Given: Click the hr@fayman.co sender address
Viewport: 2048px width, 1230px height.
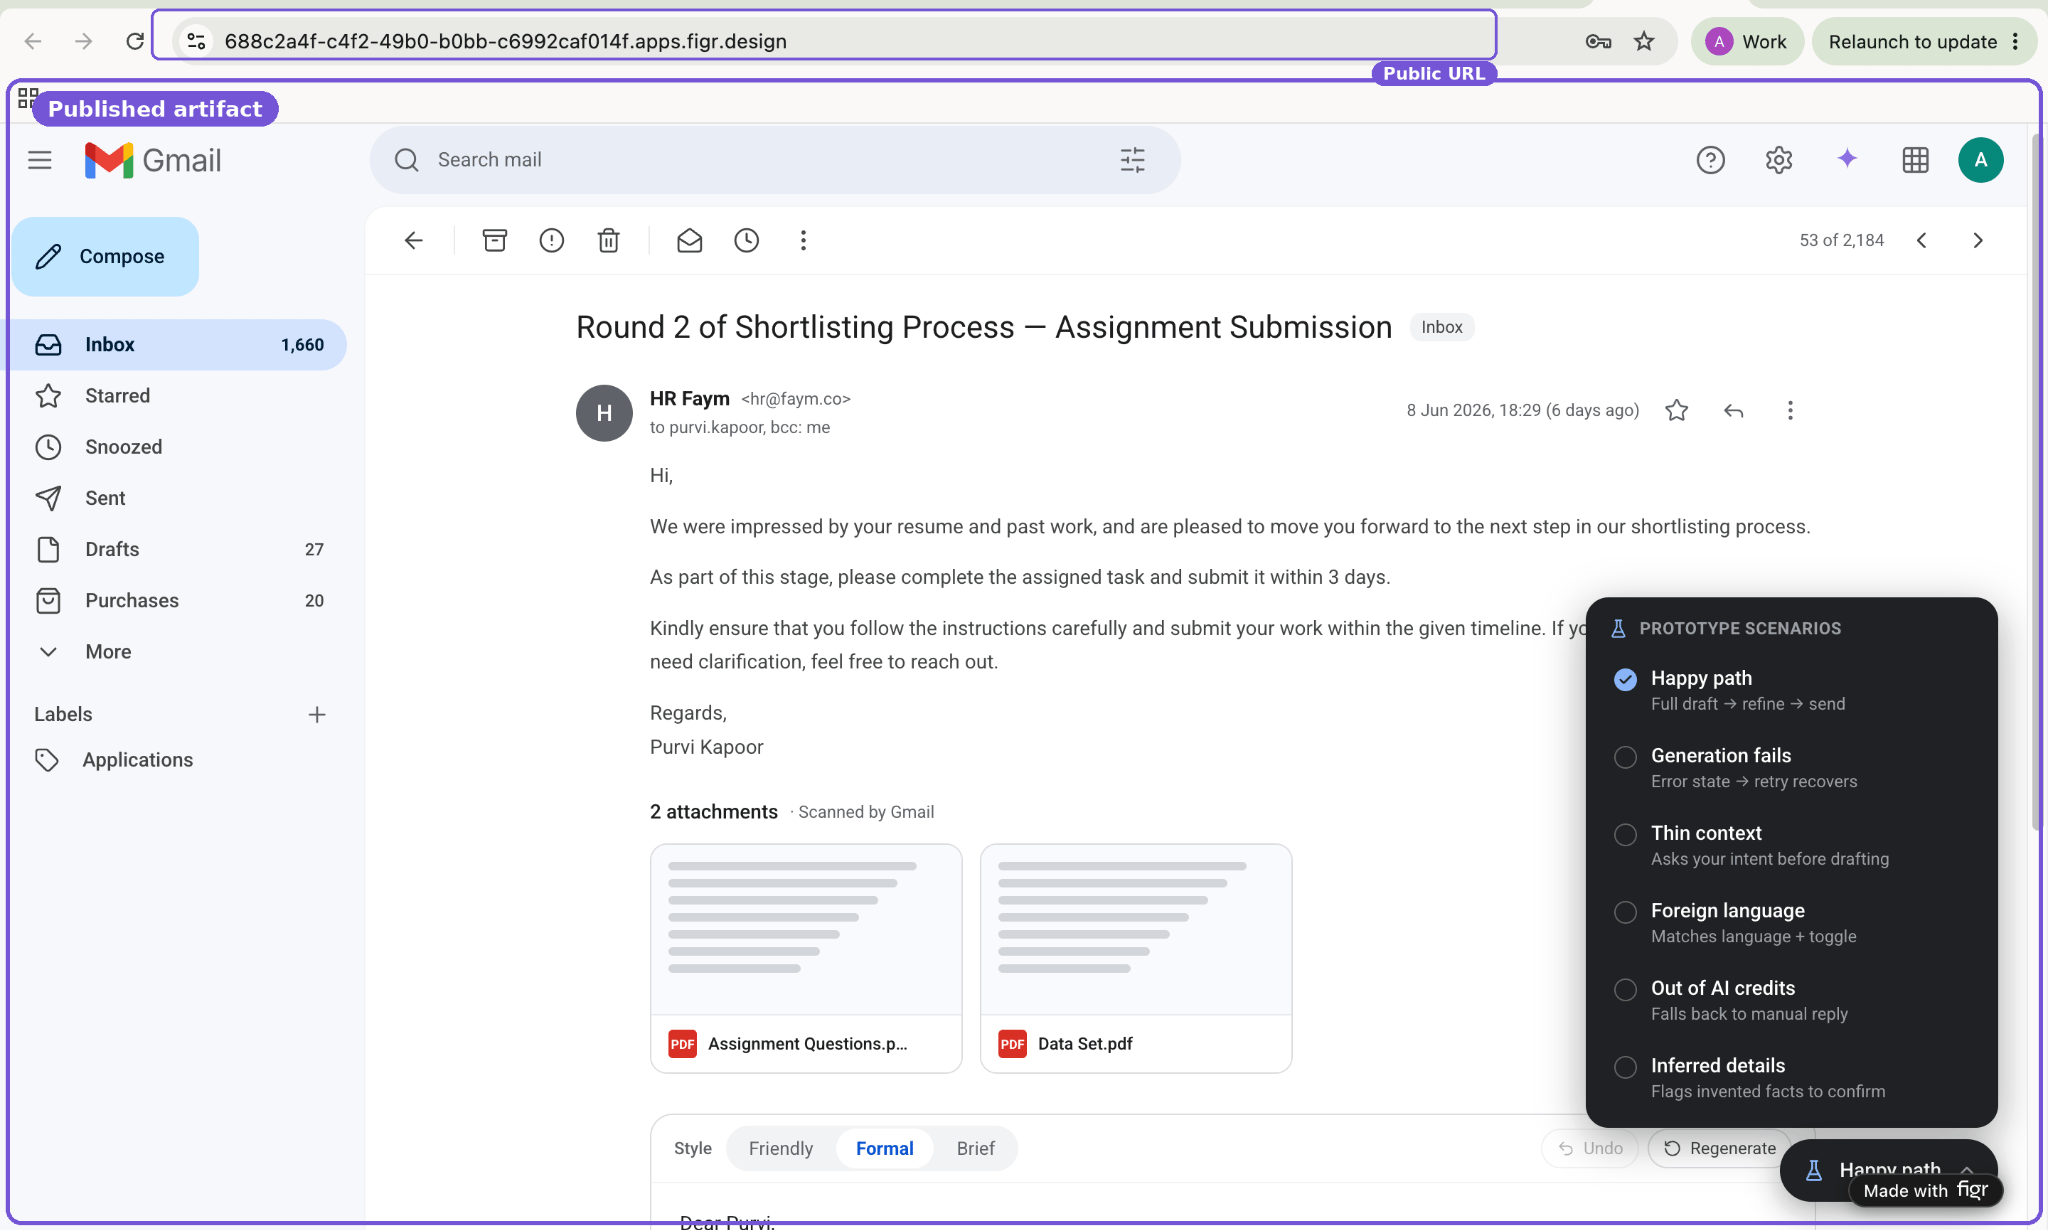Looking at the screenshot, I should [796, 399].
